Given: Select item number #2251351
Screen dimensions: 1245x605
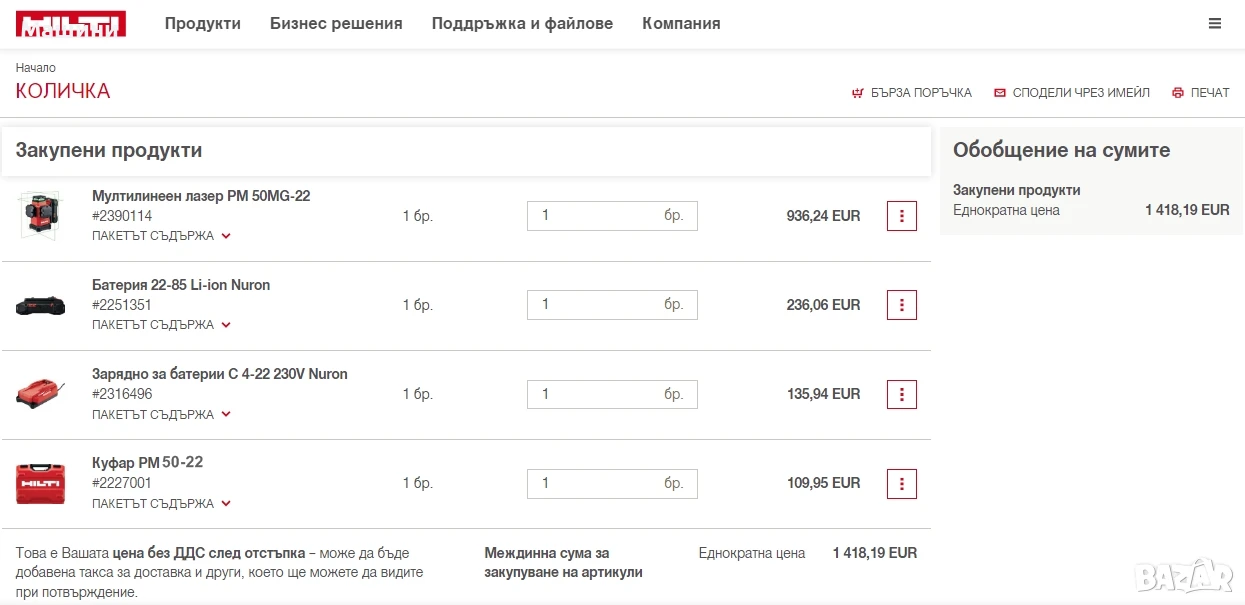Looking at the screenshot, I should (122, 305).
